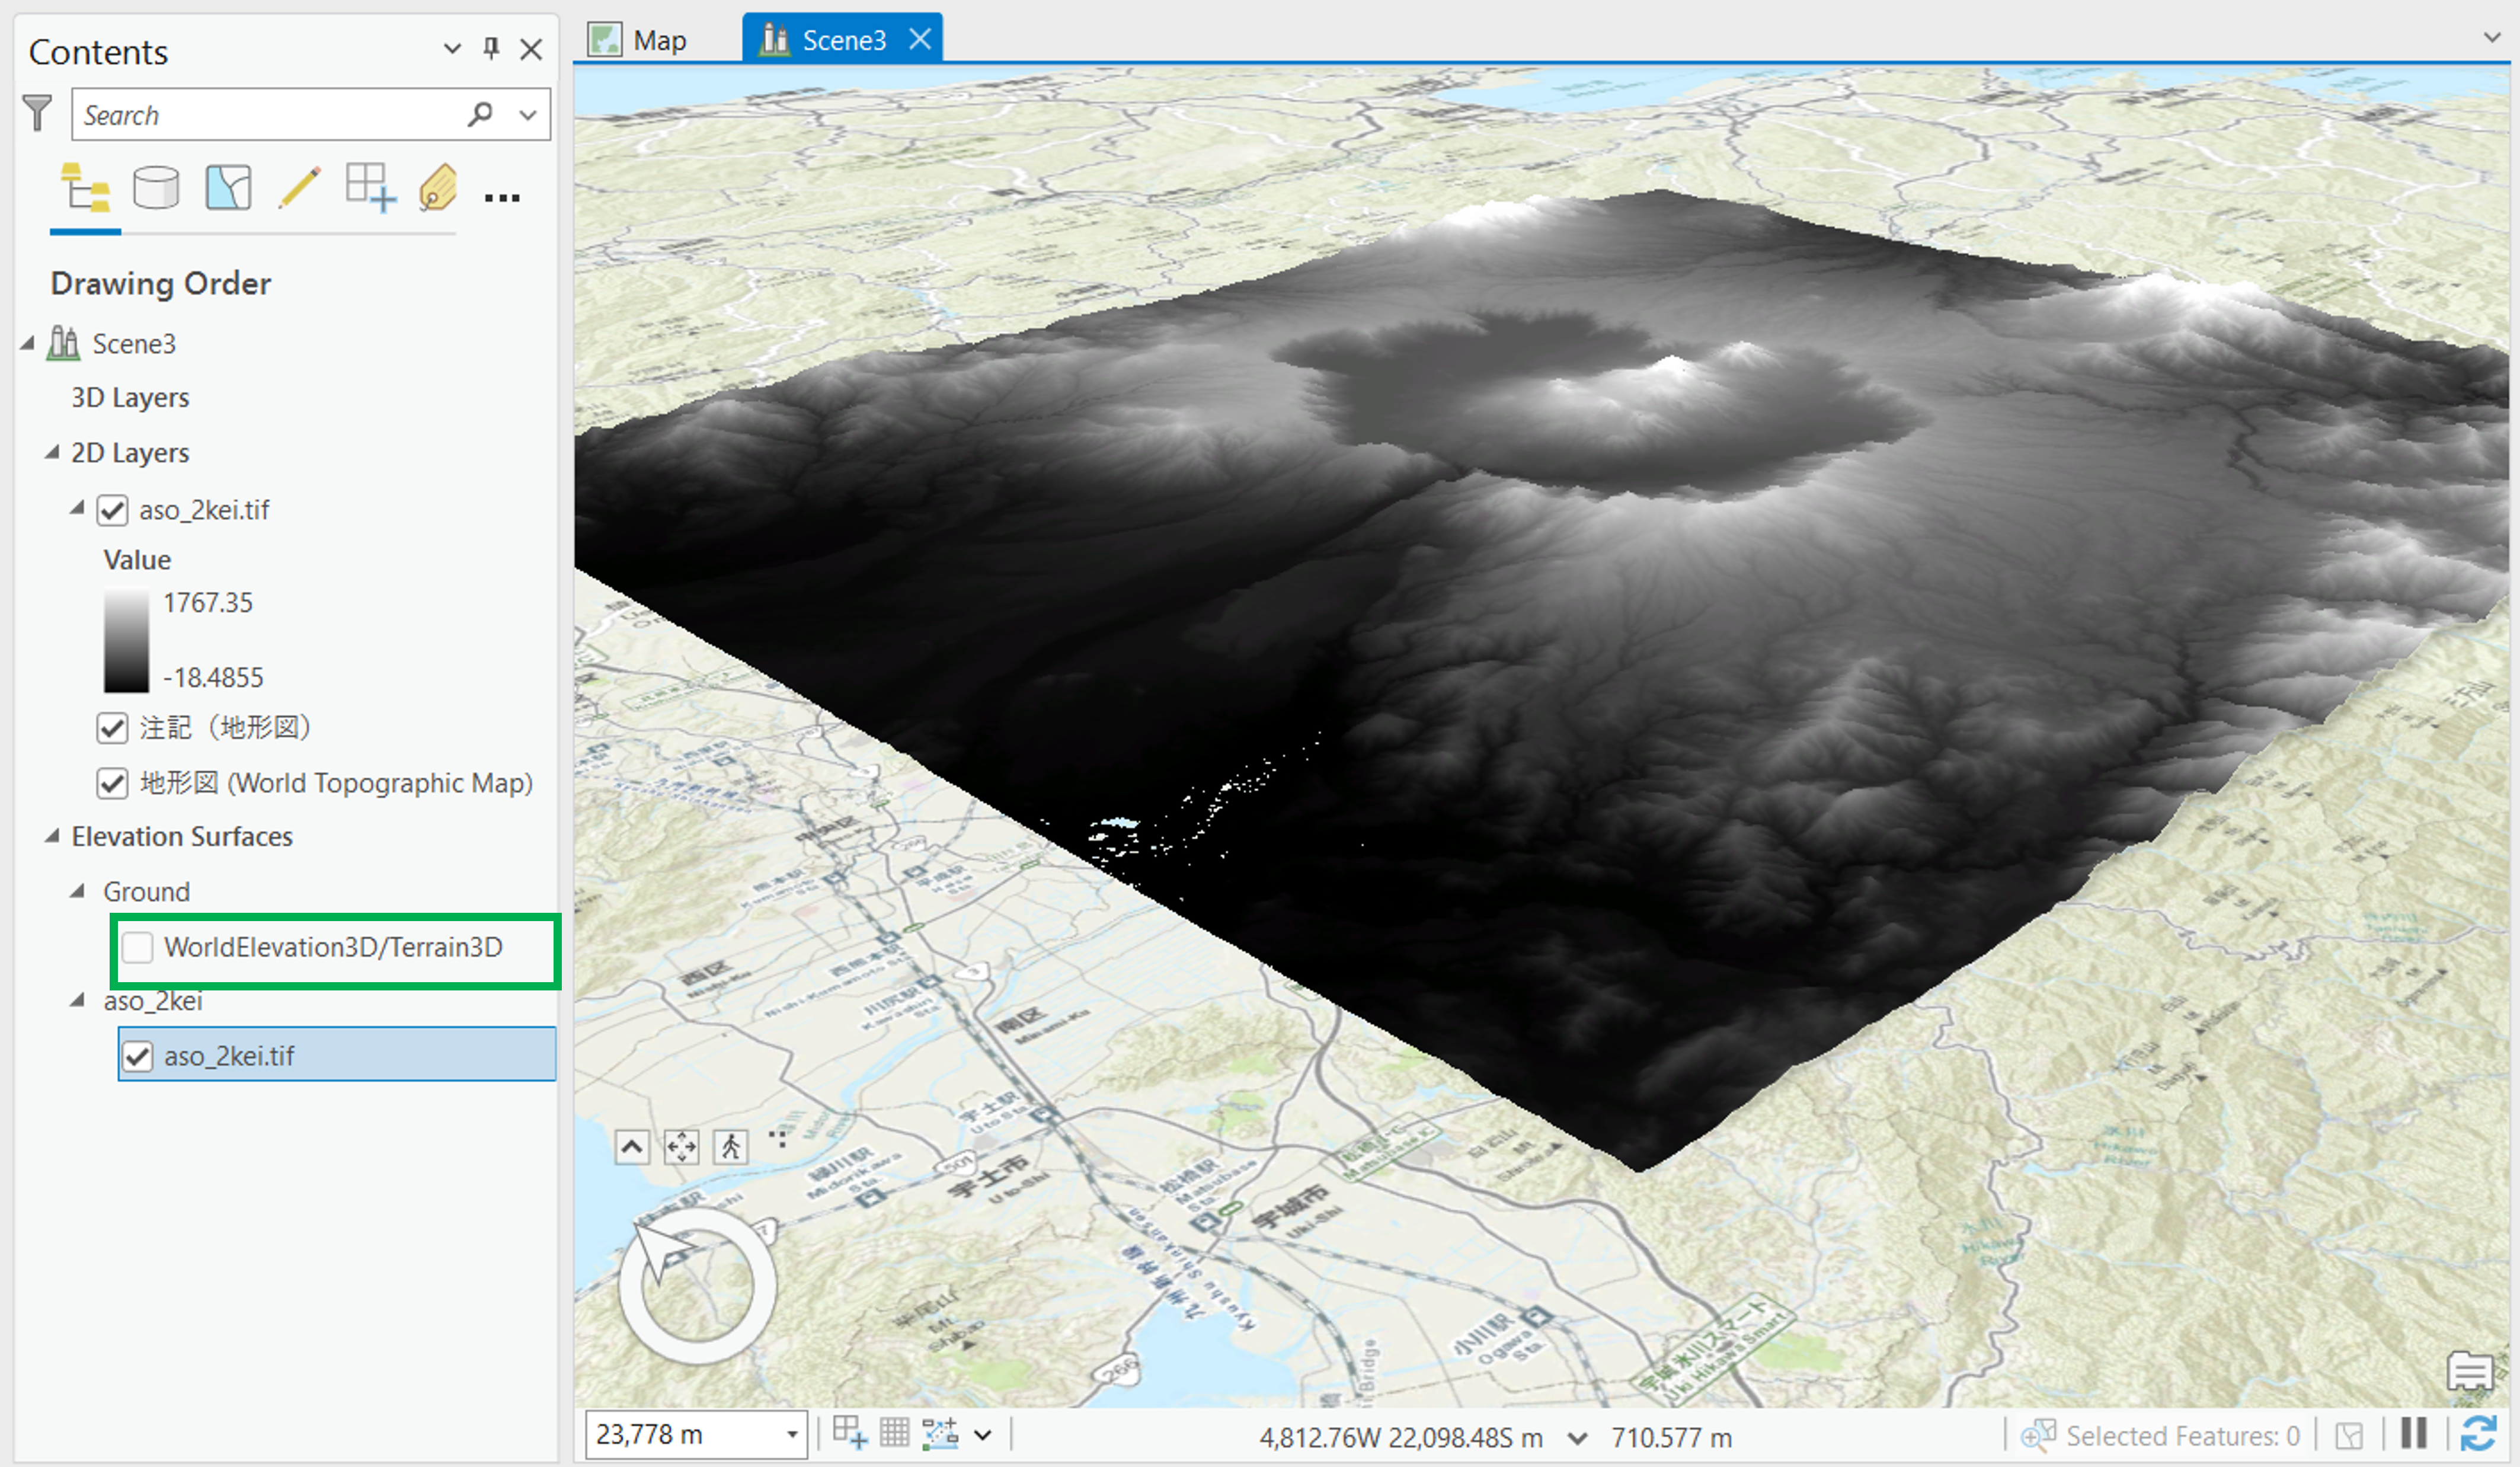Select List By Selection icon

pos(228,188)
